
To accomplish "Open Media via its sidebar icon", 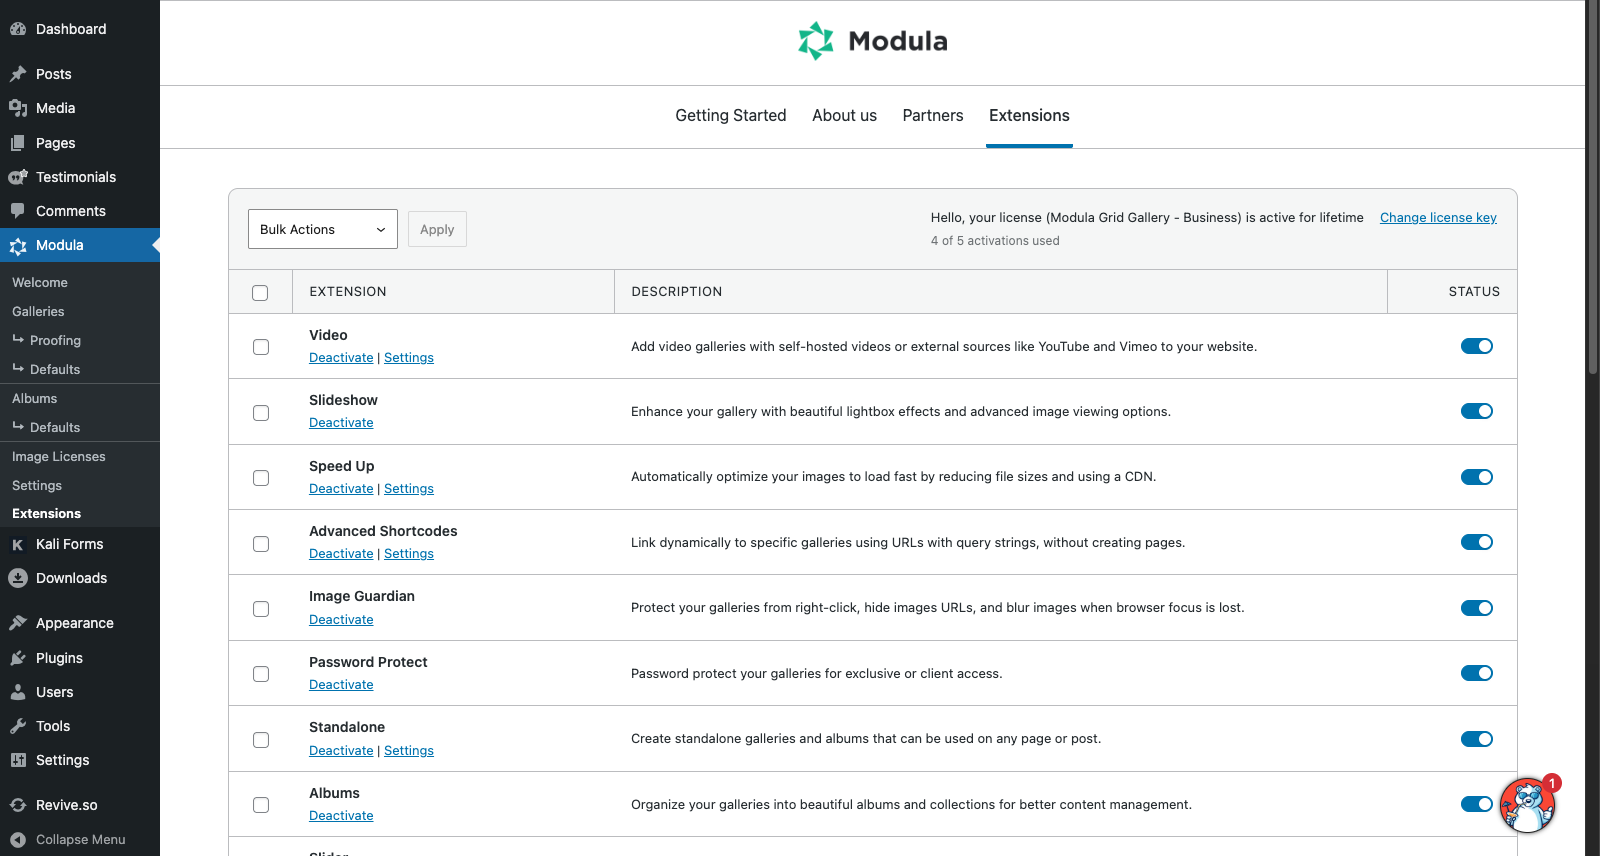I will coord(18,108).
